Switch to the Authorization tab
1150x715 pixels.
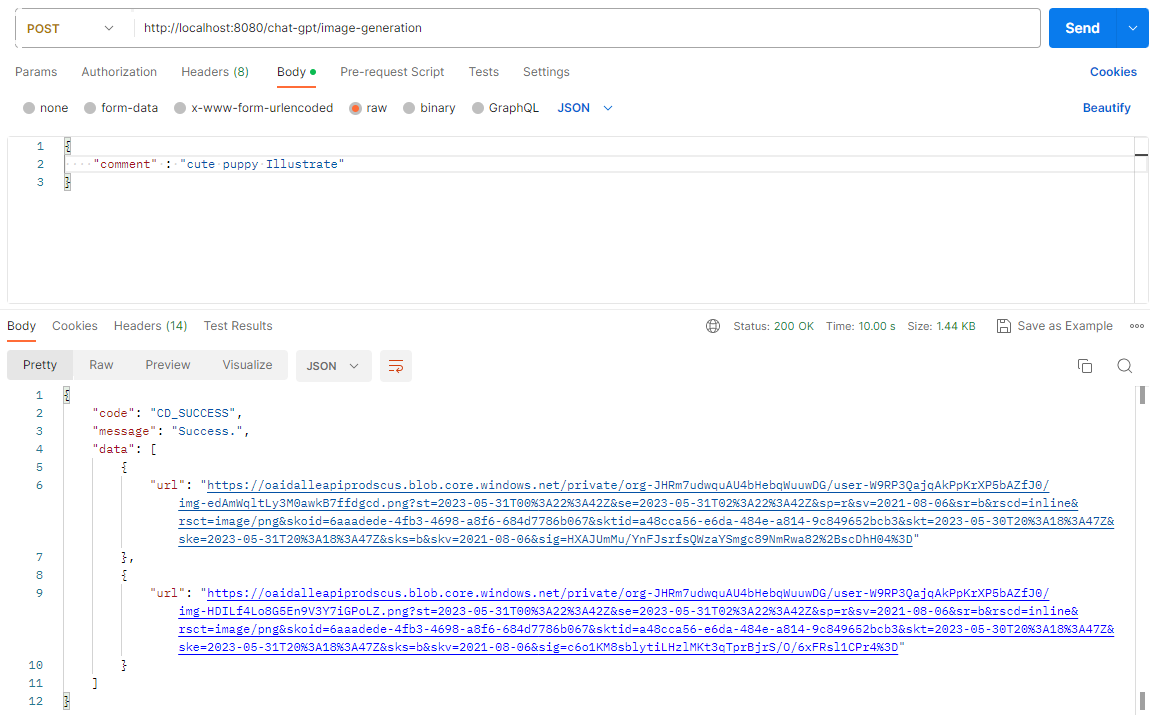pyautogui.click(x=119, y=72)
